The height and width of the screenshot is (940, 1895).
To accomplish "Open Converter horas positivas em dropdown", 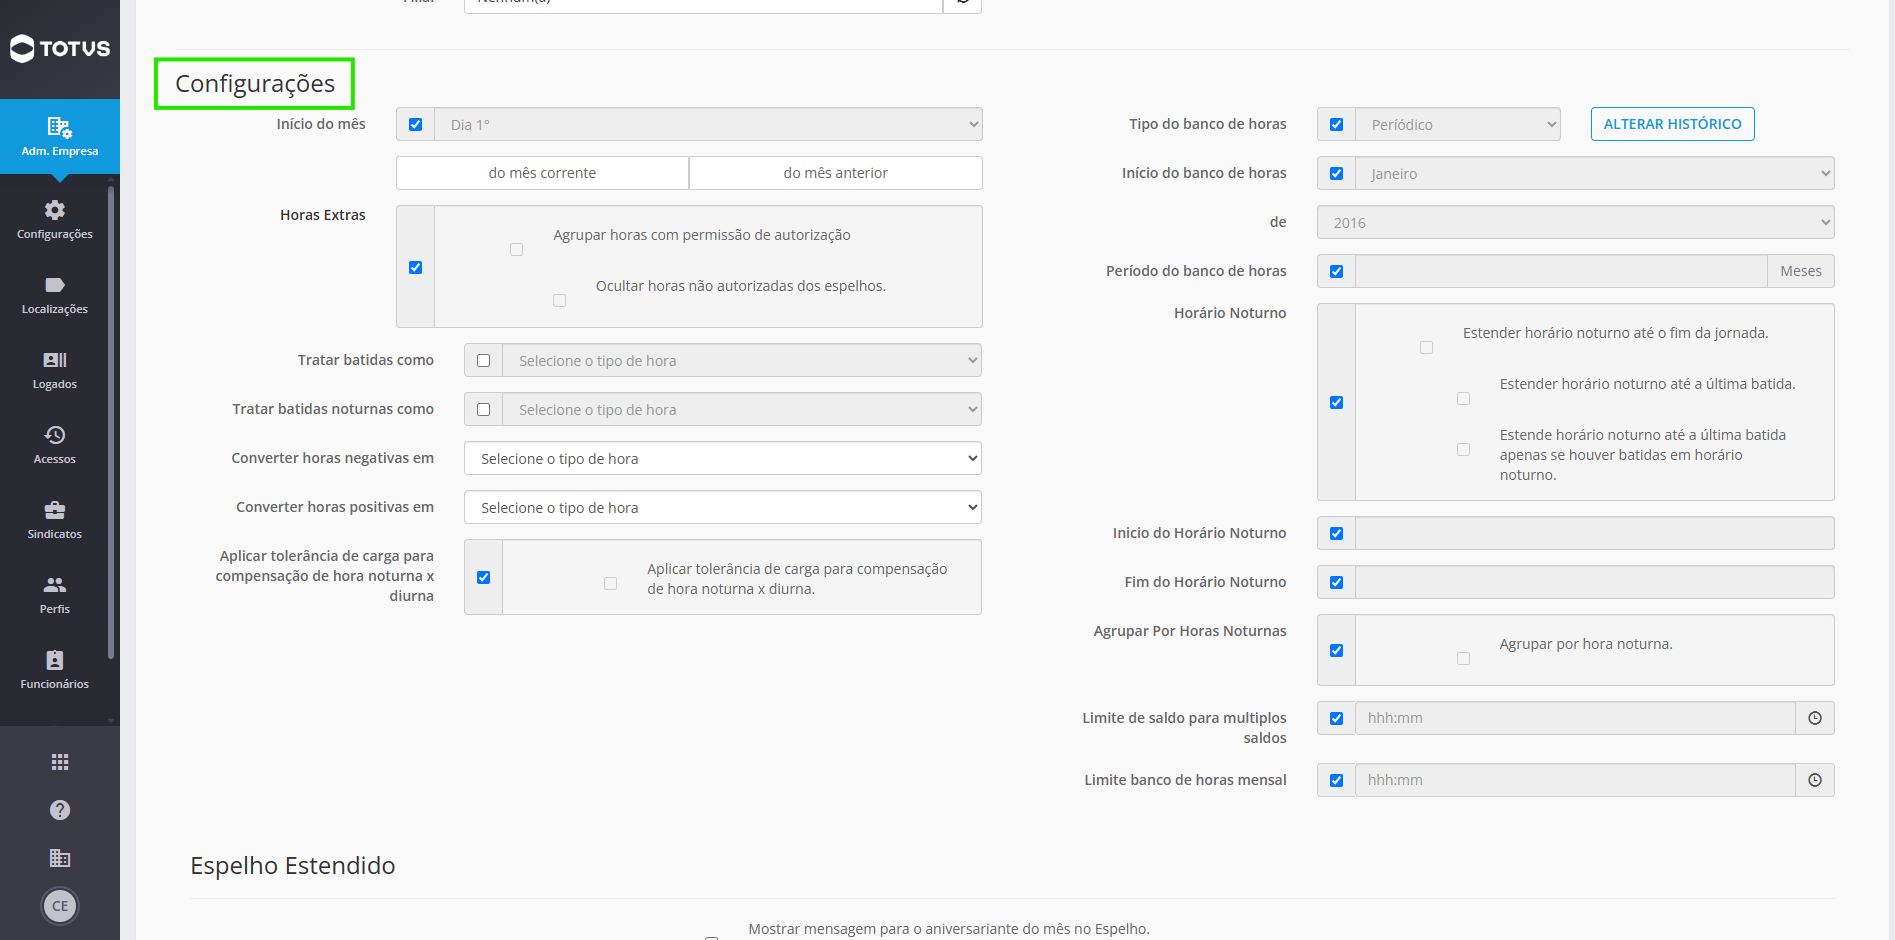I will pyautogui.click(x=723, y=508).
